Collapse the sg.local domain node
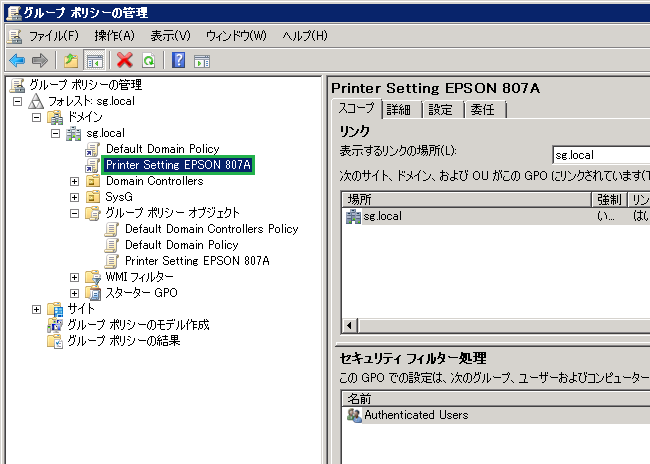The height and width of the screenshot is (464, 650). coord(56,134)
